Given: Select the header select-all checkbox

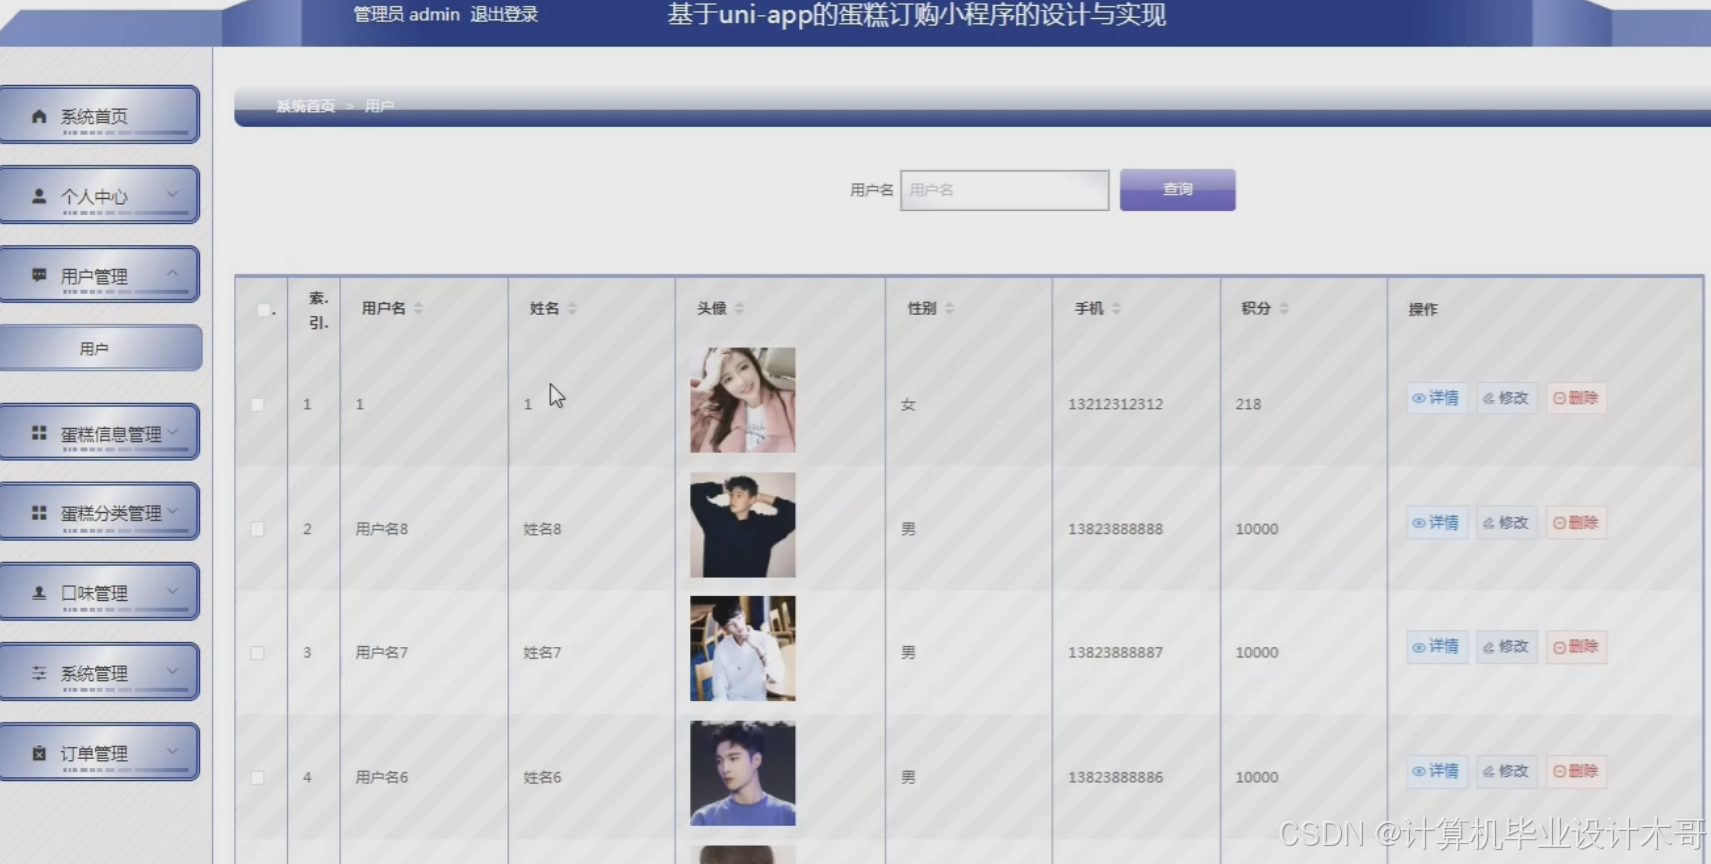Looking at the screenshot, I should 263,310.
